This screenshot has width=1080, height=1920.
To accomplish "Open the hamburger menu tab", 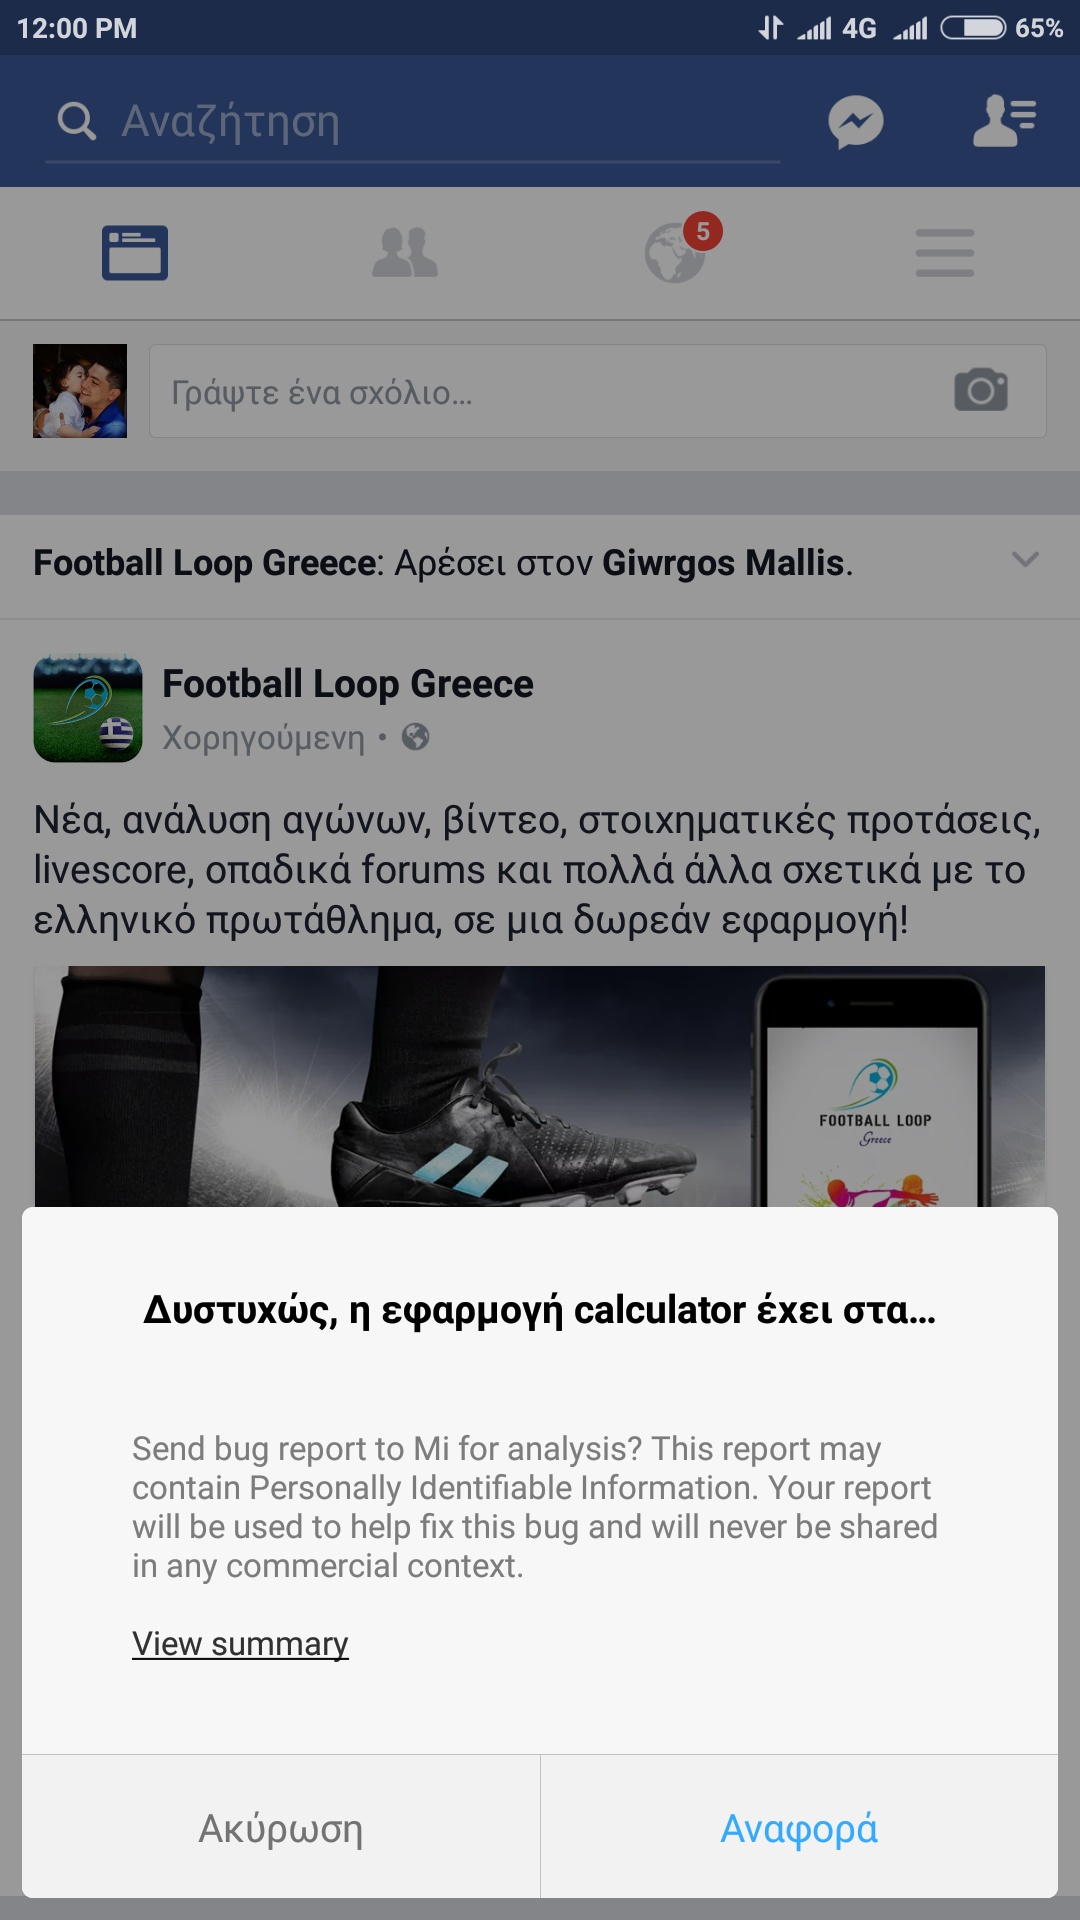I will coord(945,253).
